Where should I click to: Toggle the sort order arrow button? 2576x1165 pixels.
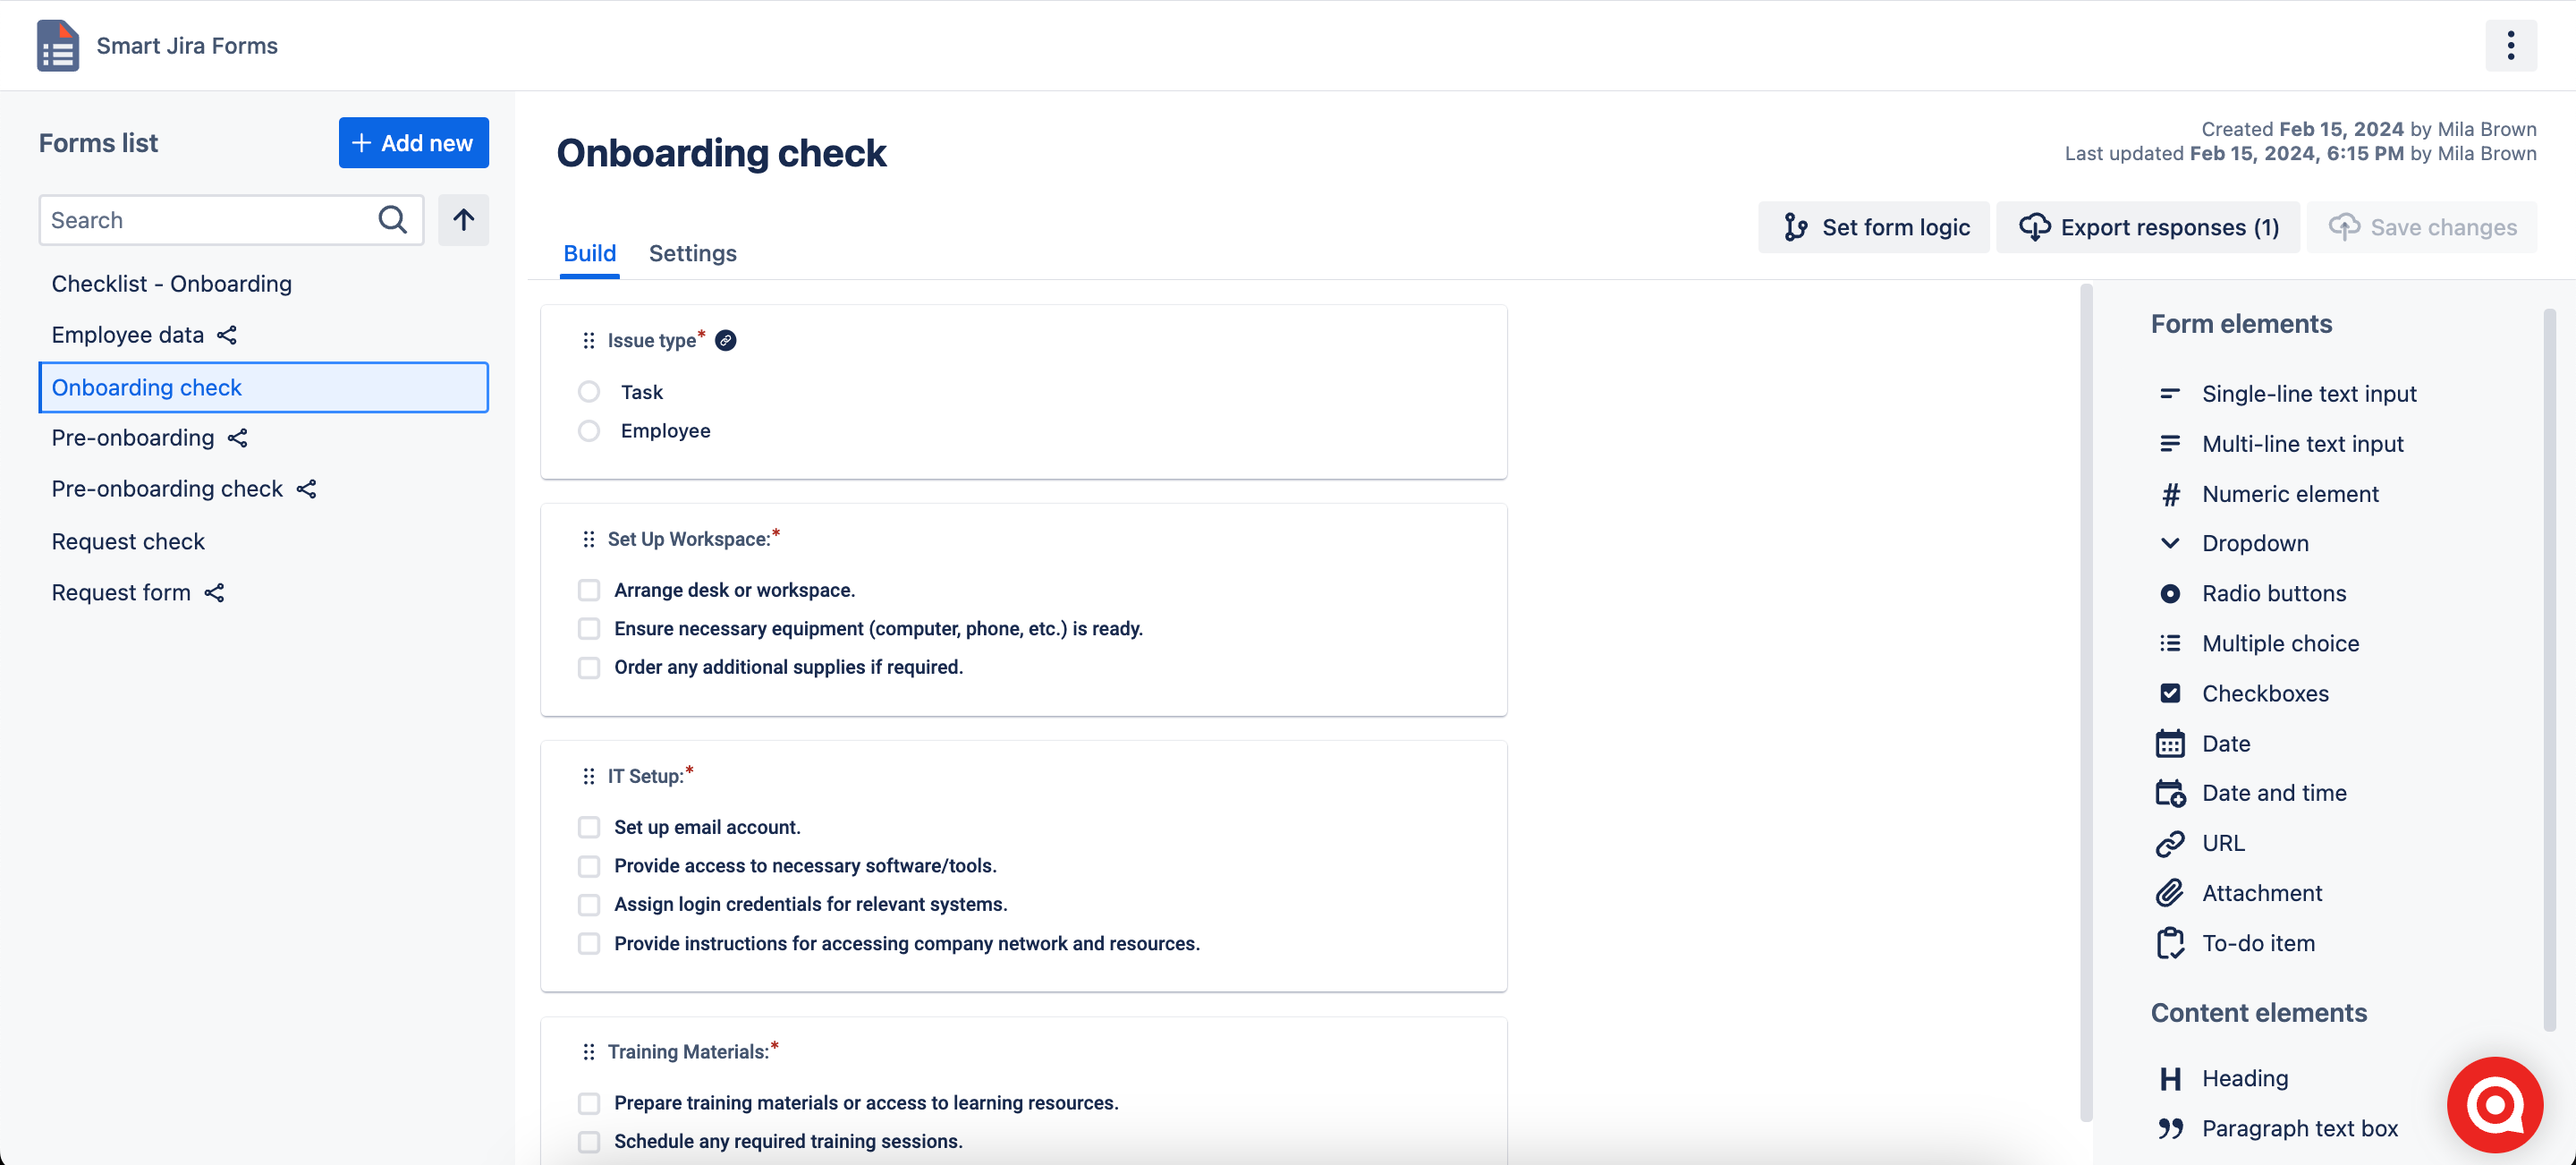tap(463, 220)
